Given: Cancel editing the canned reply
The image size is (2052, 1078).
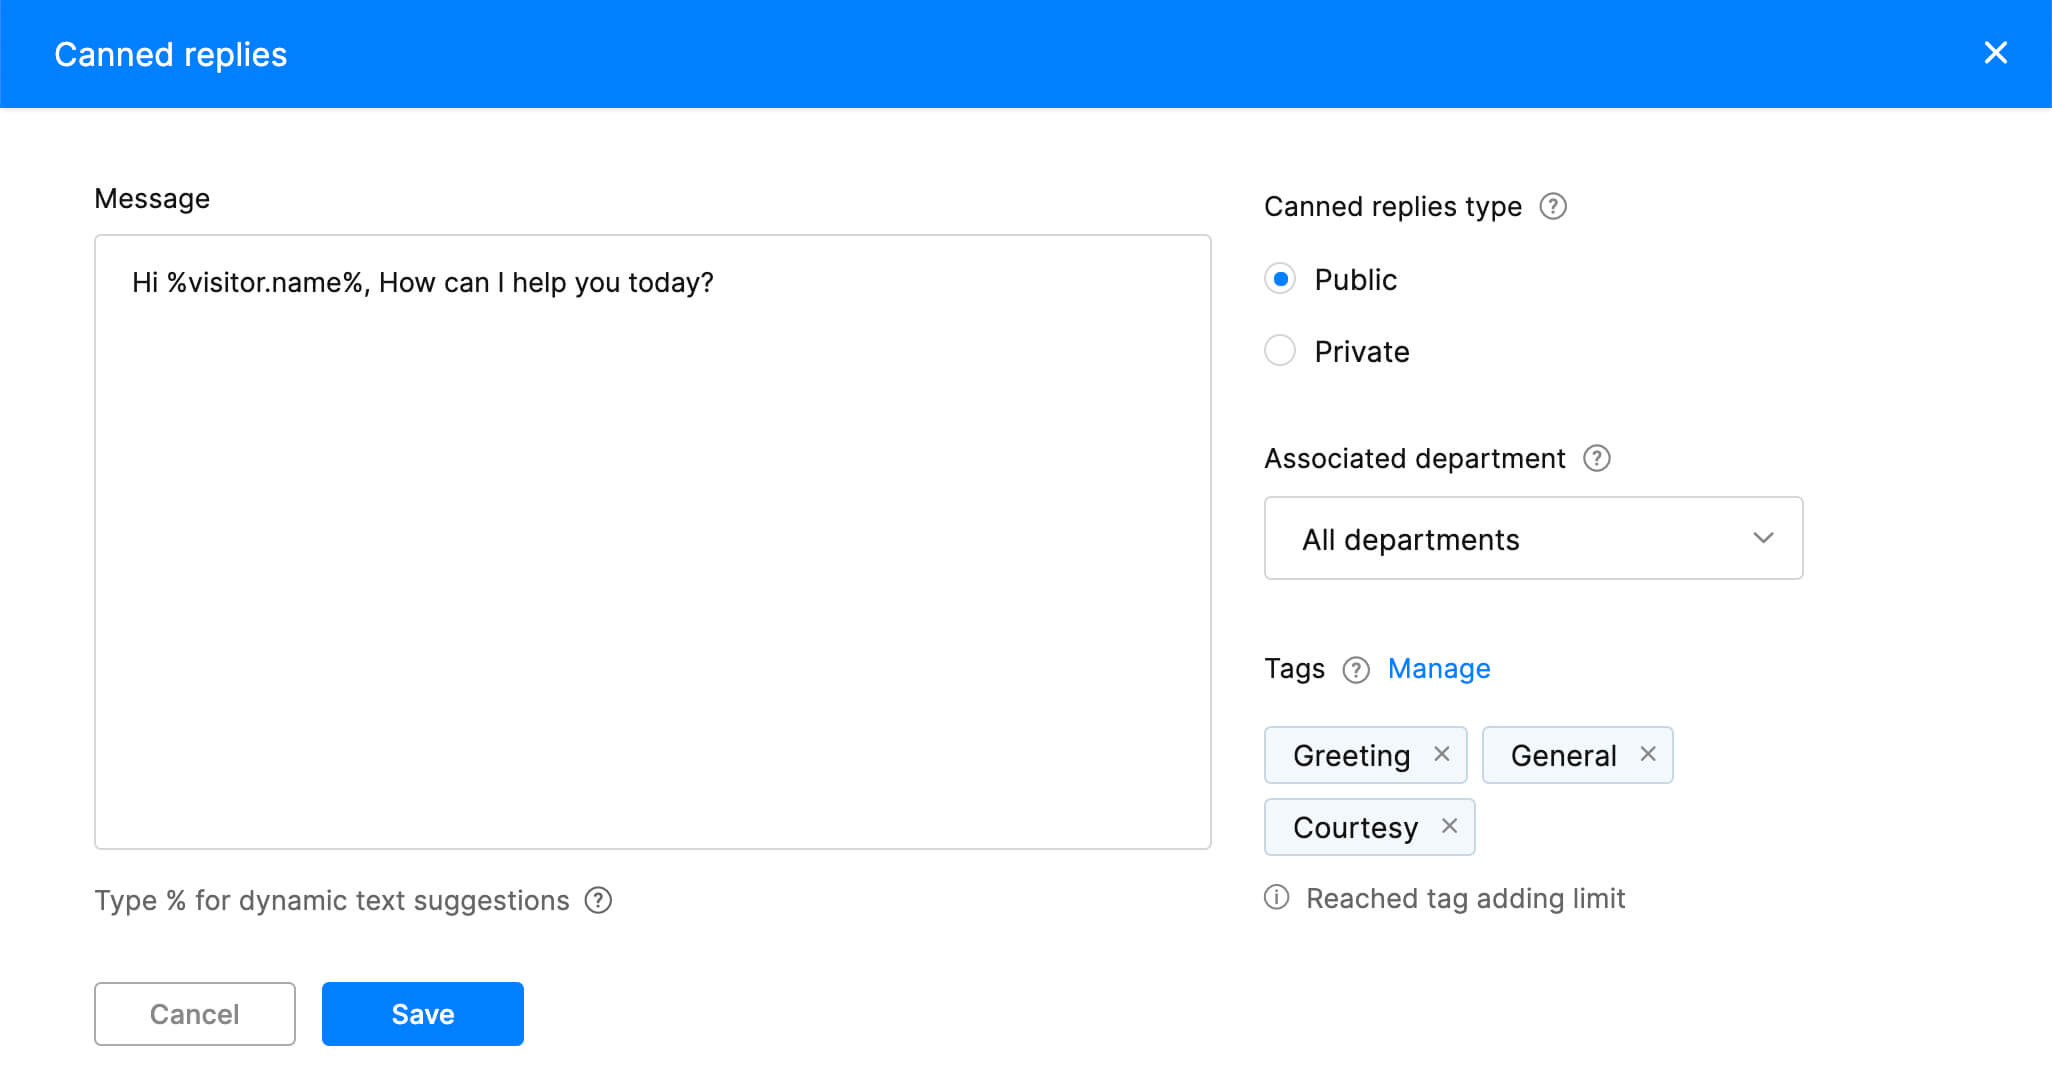Looking at the screenshot, I should (194, 1014).
